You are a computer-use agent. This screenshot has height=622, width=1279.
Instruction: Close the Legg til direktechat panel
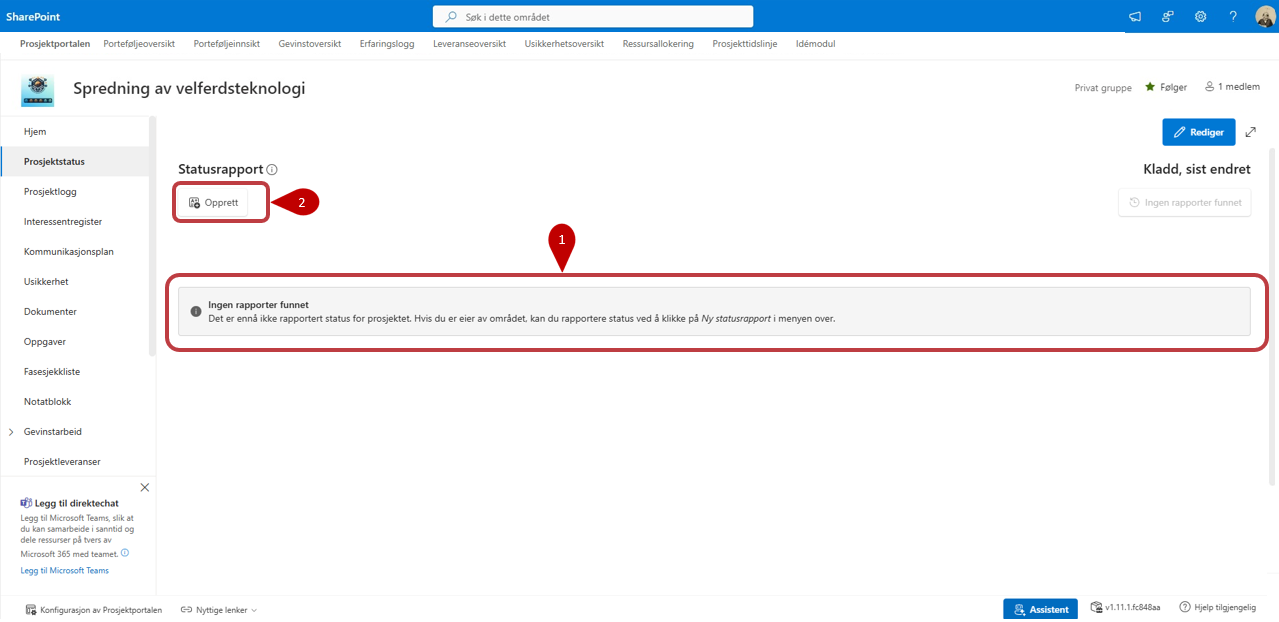[145, 487]
